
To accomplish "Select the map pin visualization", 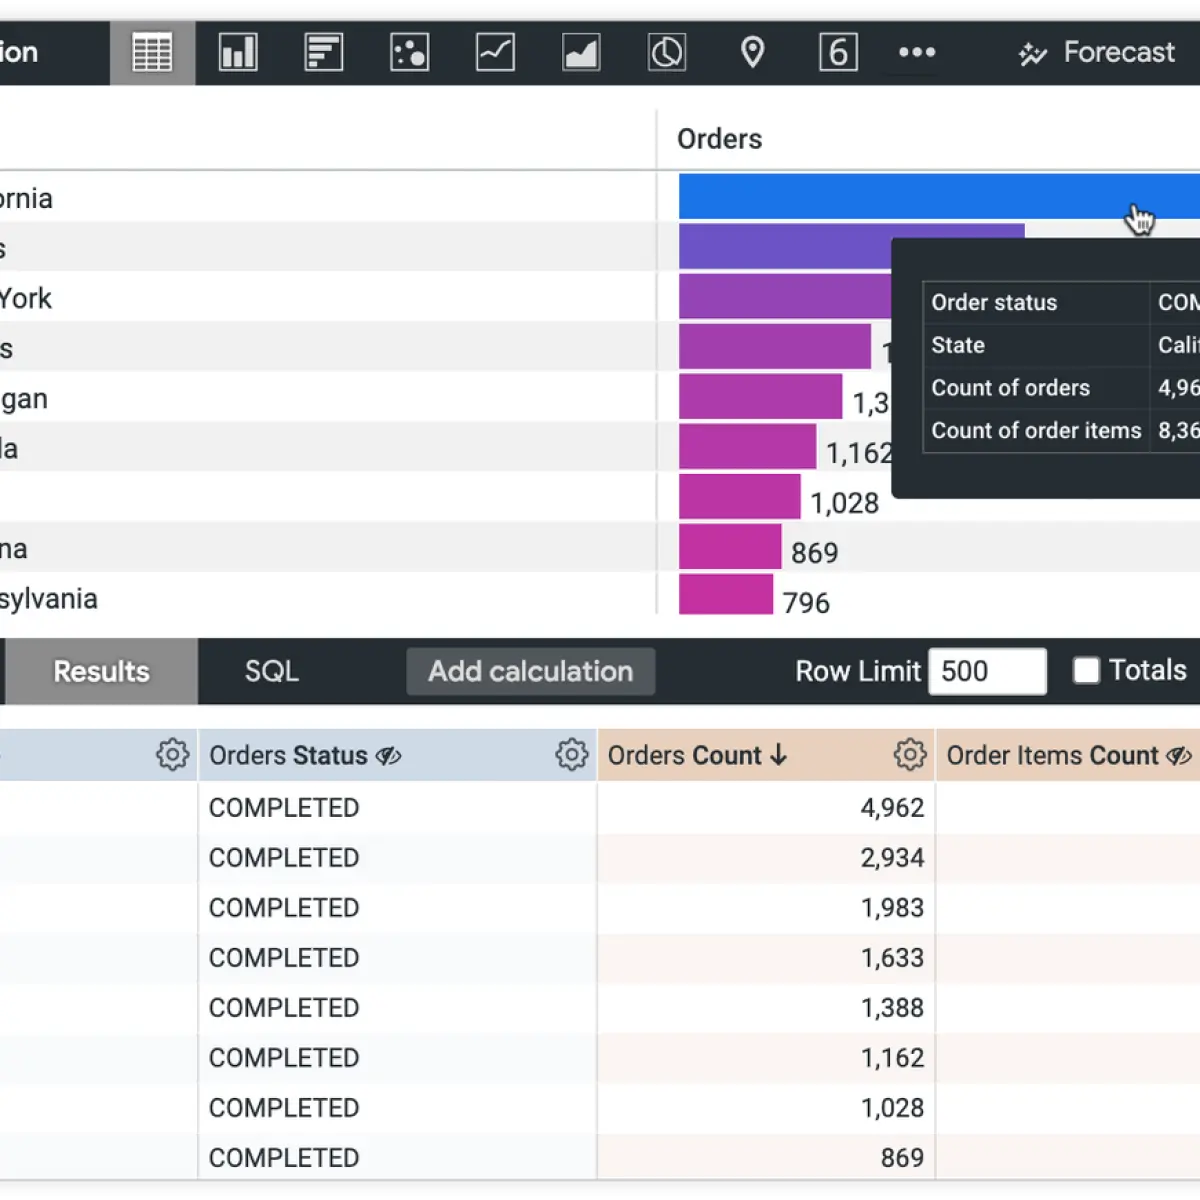I will click(753, 52).
